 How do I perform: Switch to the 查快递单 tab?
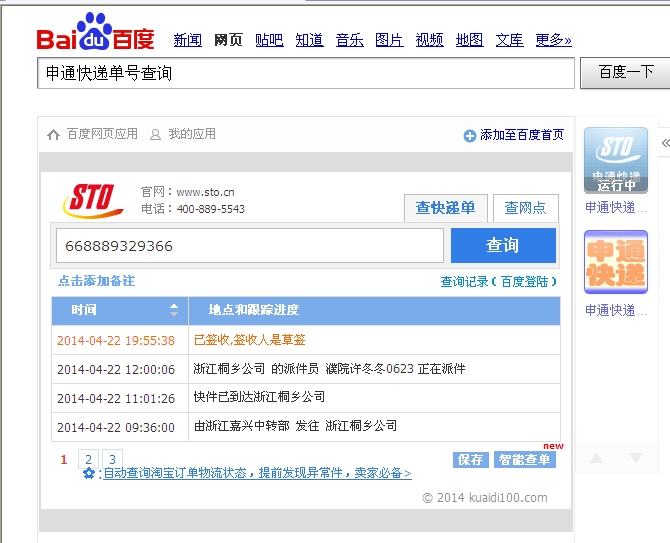[x=446, y=208]
